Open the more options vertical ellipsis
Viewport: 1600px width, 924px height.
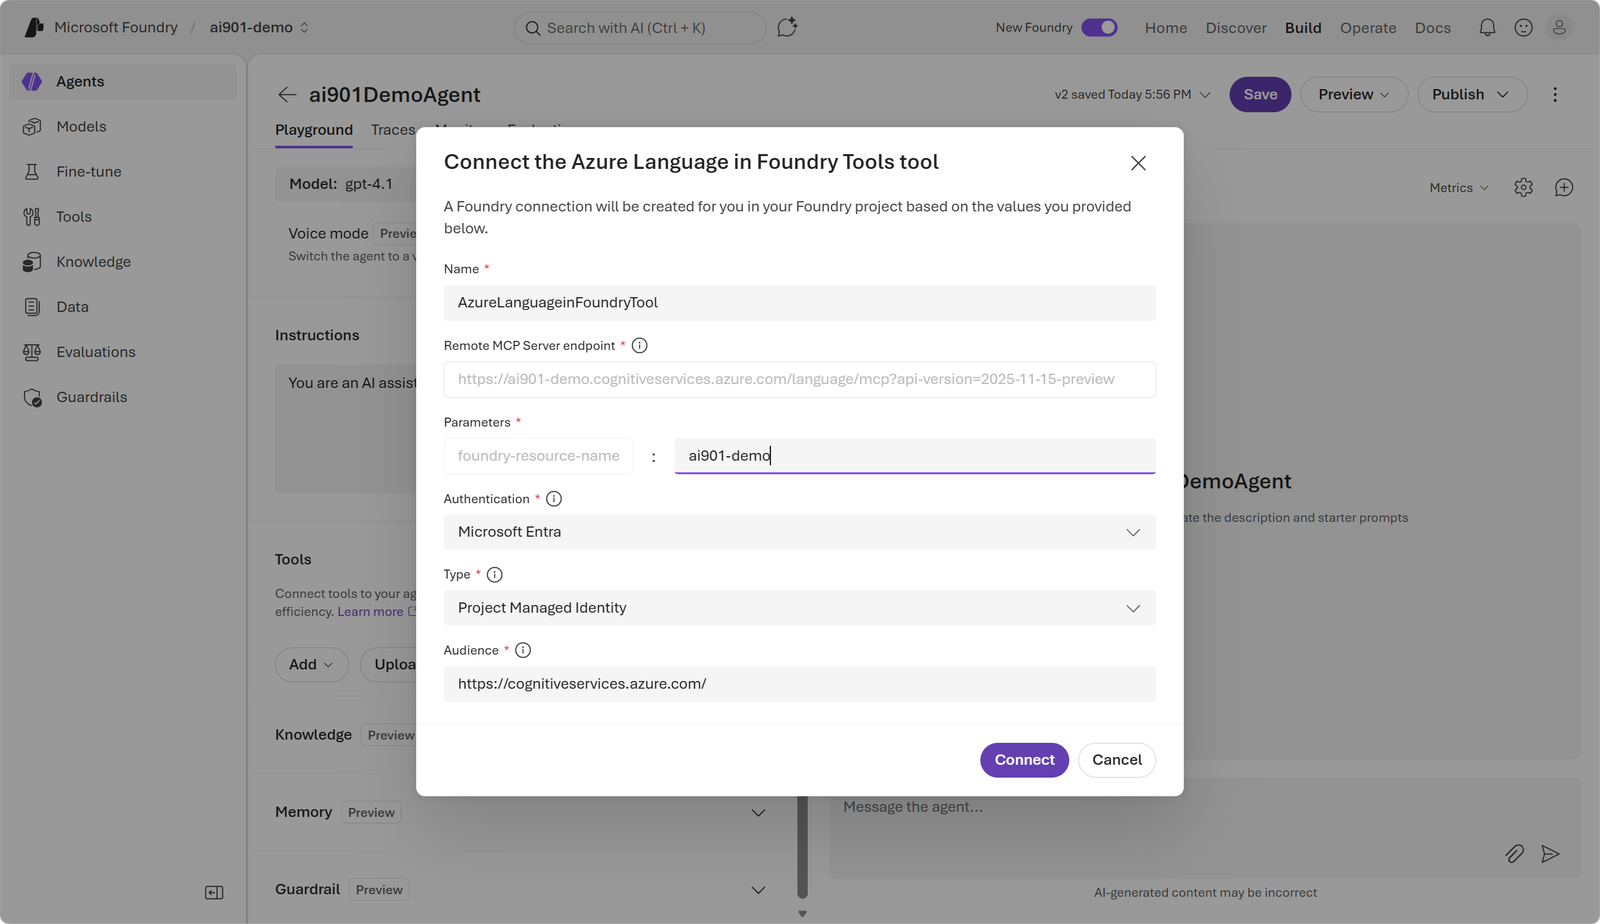click(x=1555, y=95)
